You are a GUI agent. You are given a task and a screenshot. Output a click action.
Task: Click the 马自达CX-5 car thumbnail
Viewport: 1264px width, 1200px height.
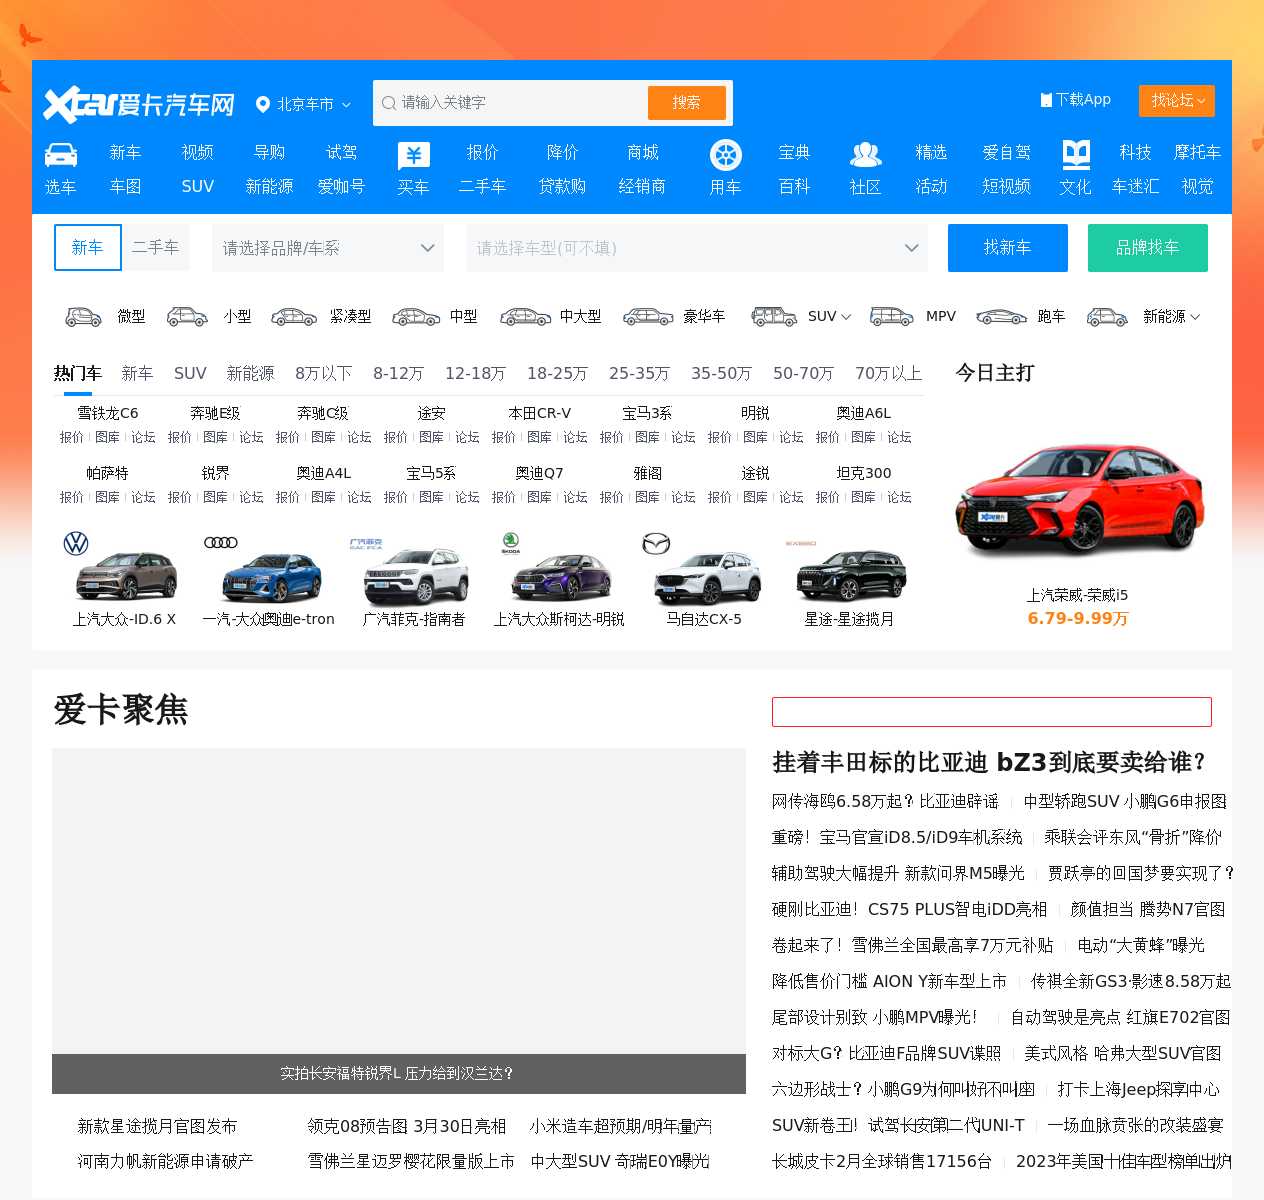point(709,580)
